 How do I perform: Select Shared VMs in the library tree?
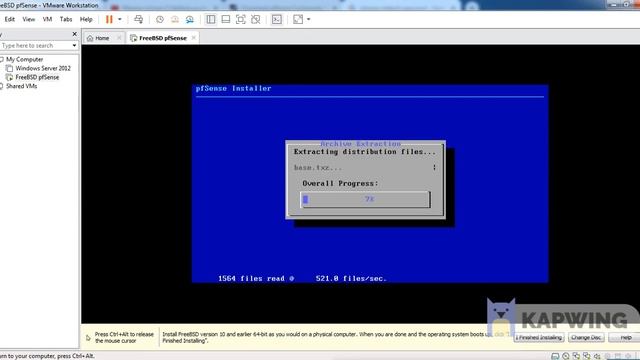(21, 86)
